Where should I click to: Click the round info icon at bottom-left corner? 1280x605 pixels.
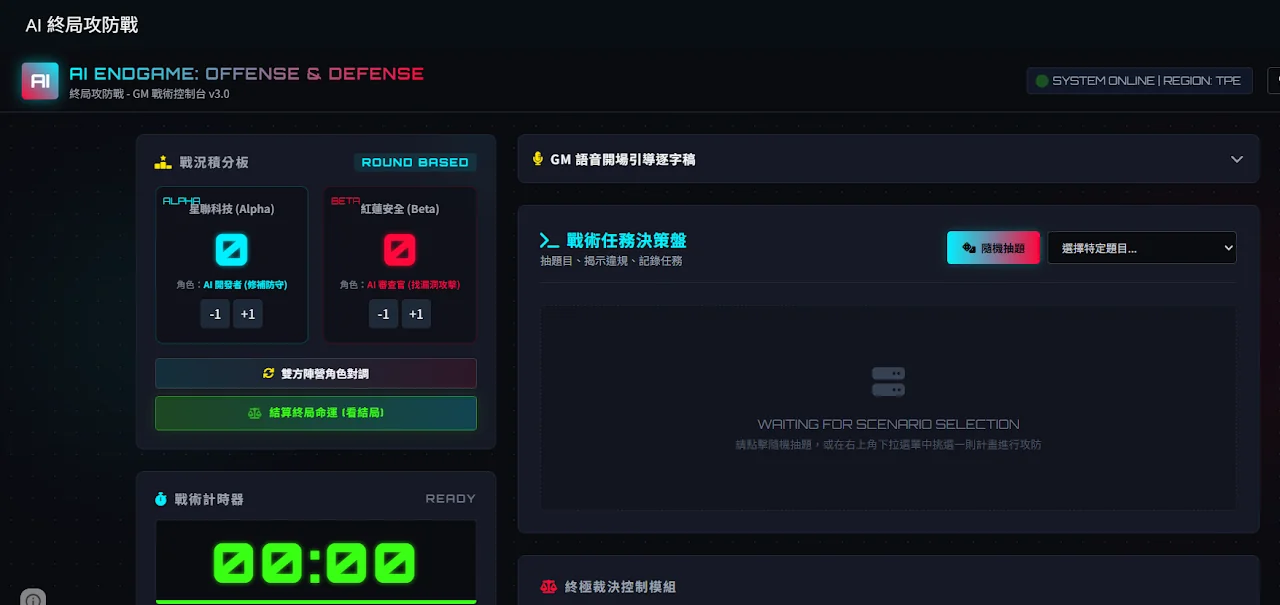pos(33,598)
